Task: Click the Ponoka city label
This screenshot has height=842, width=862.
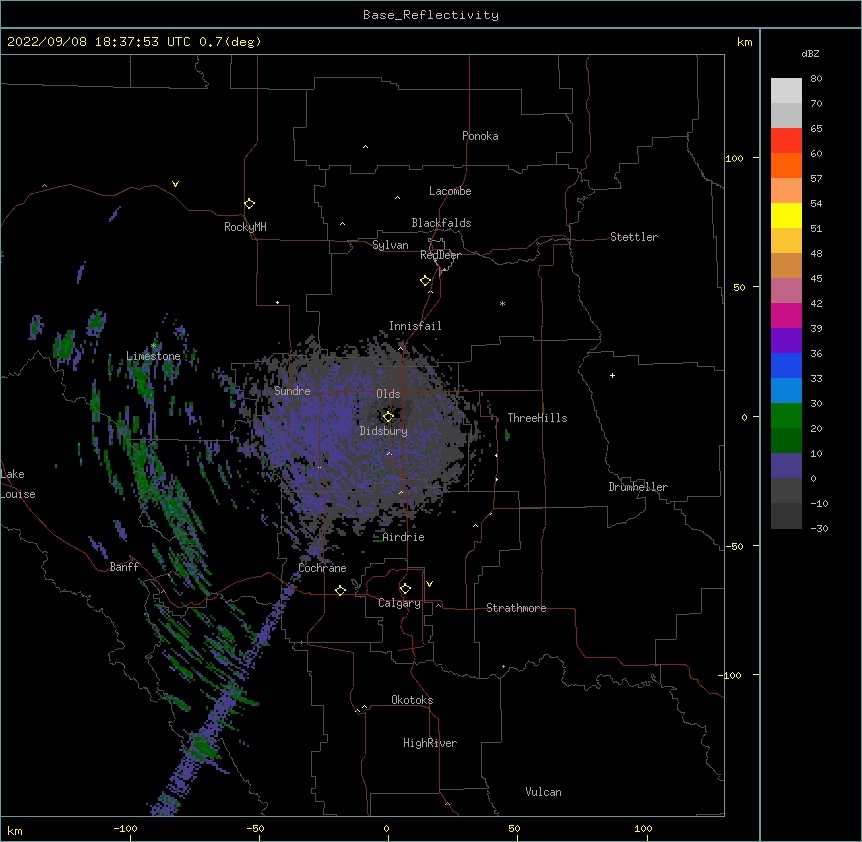Action: pyautogui.click(x=480, y=136)
